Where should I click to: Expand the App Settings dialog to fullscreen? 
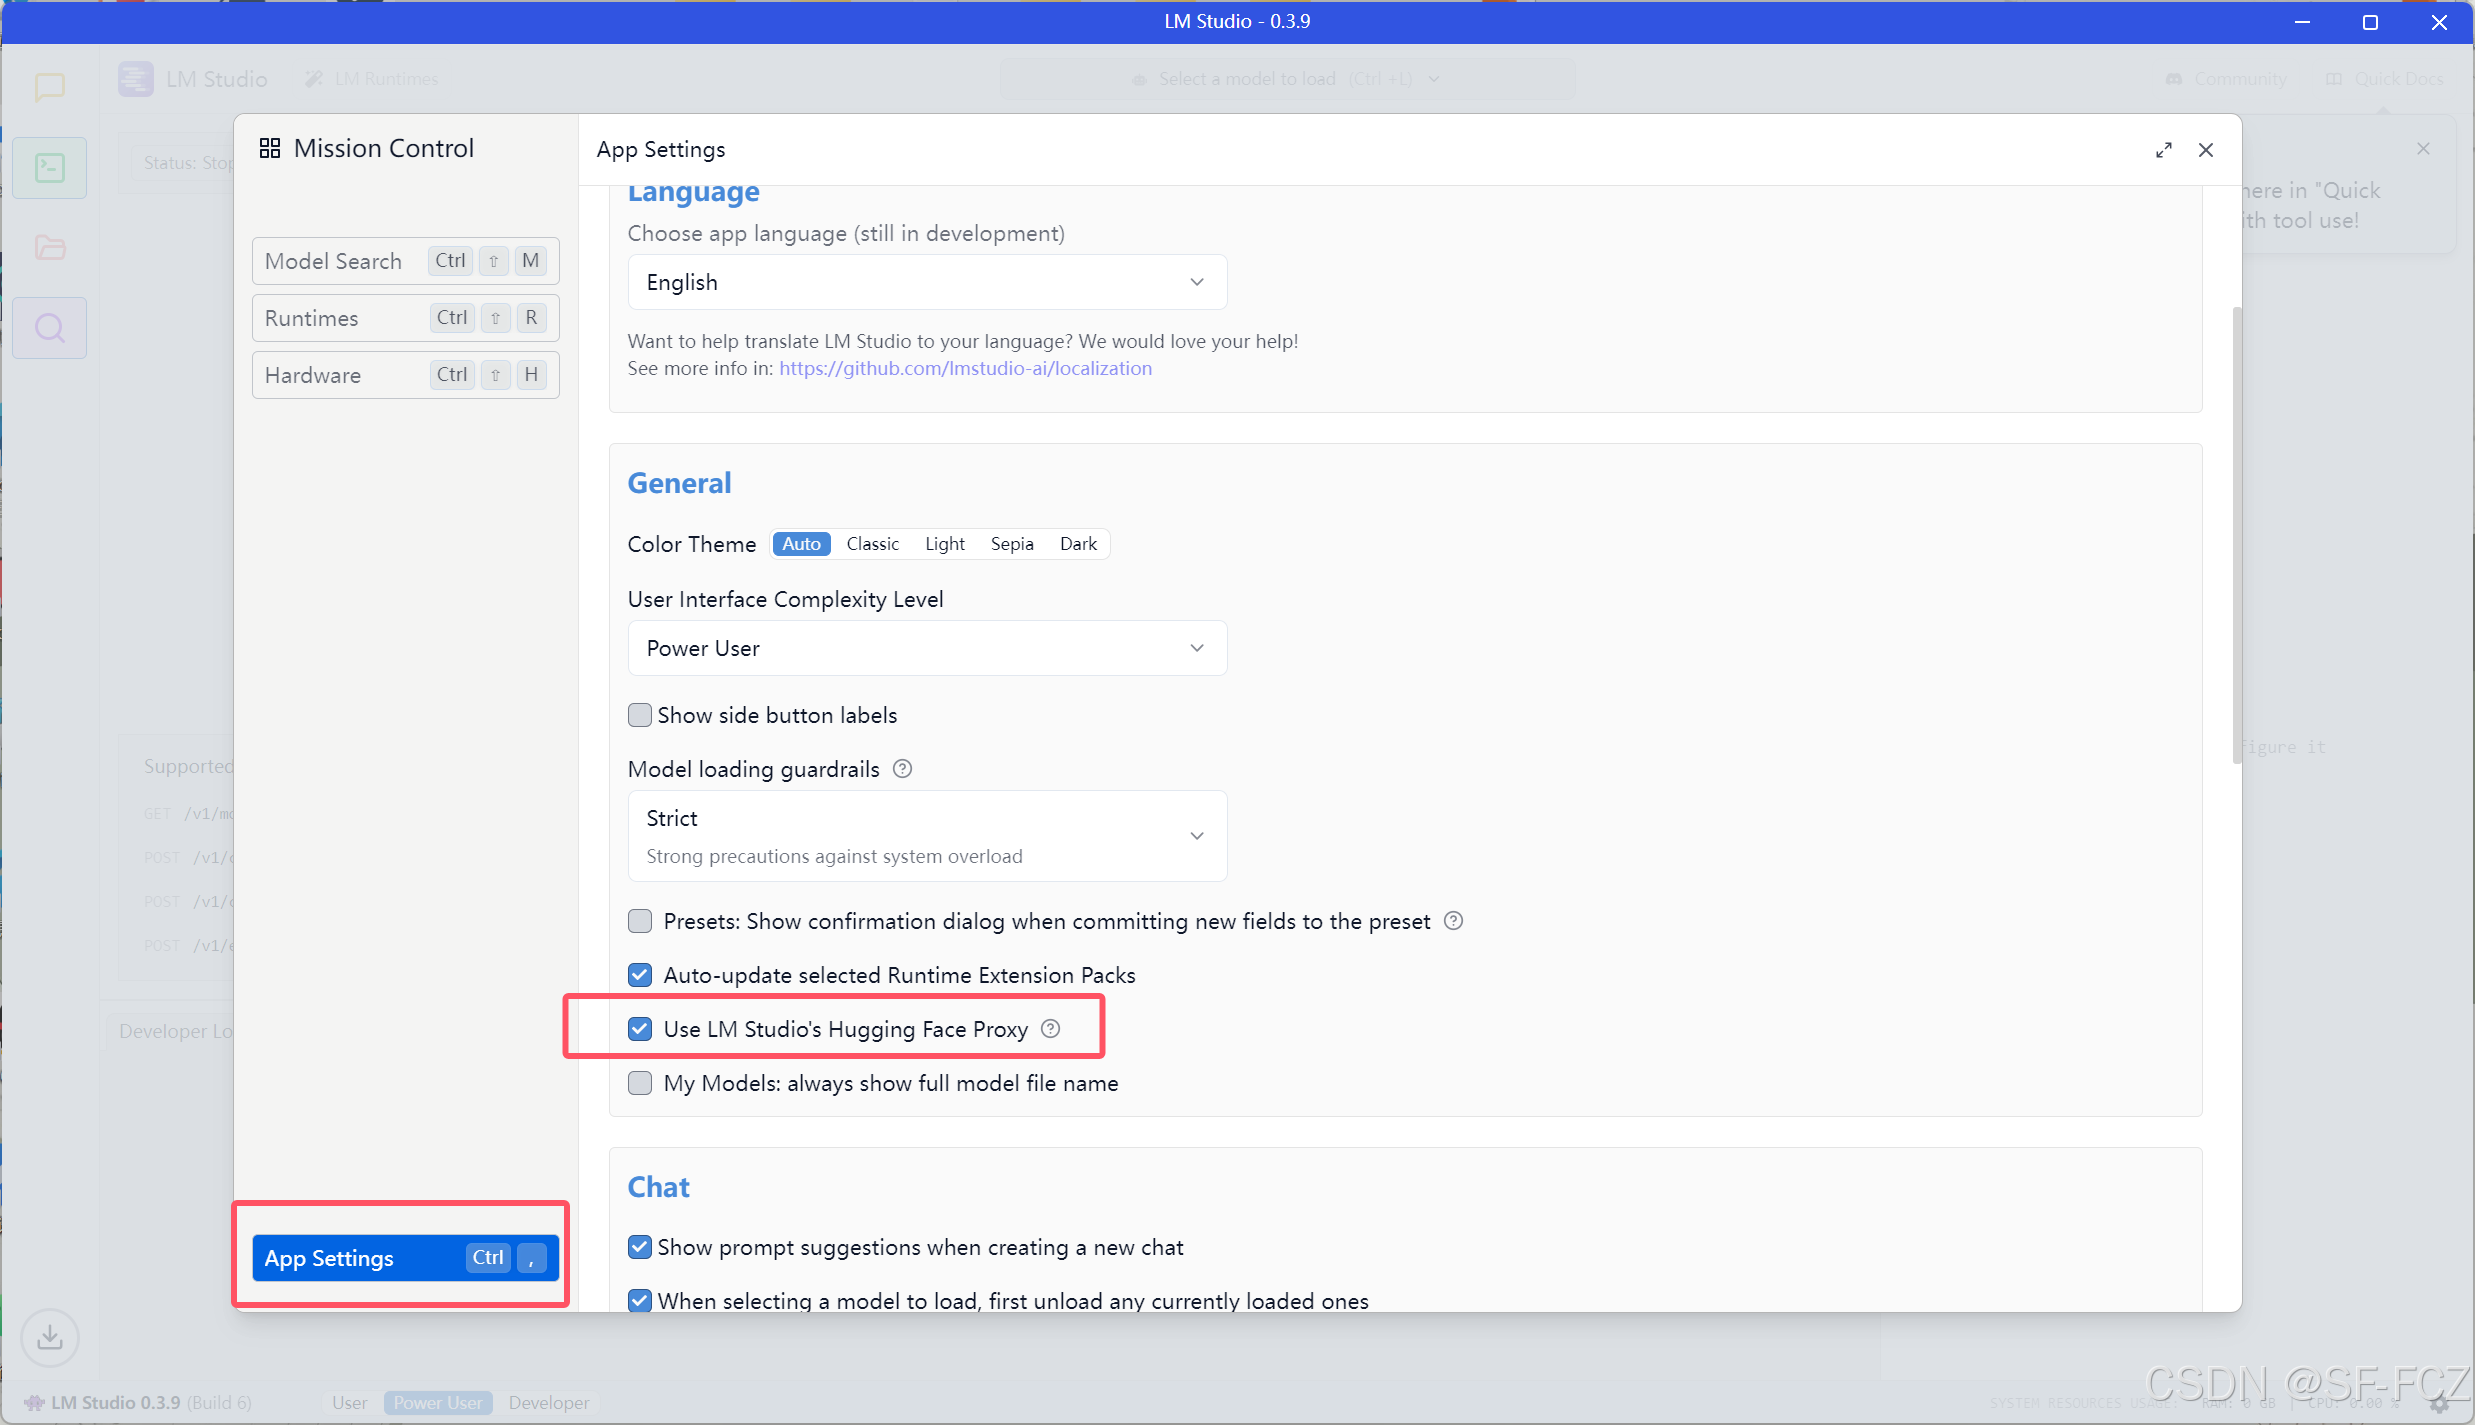2163,150
